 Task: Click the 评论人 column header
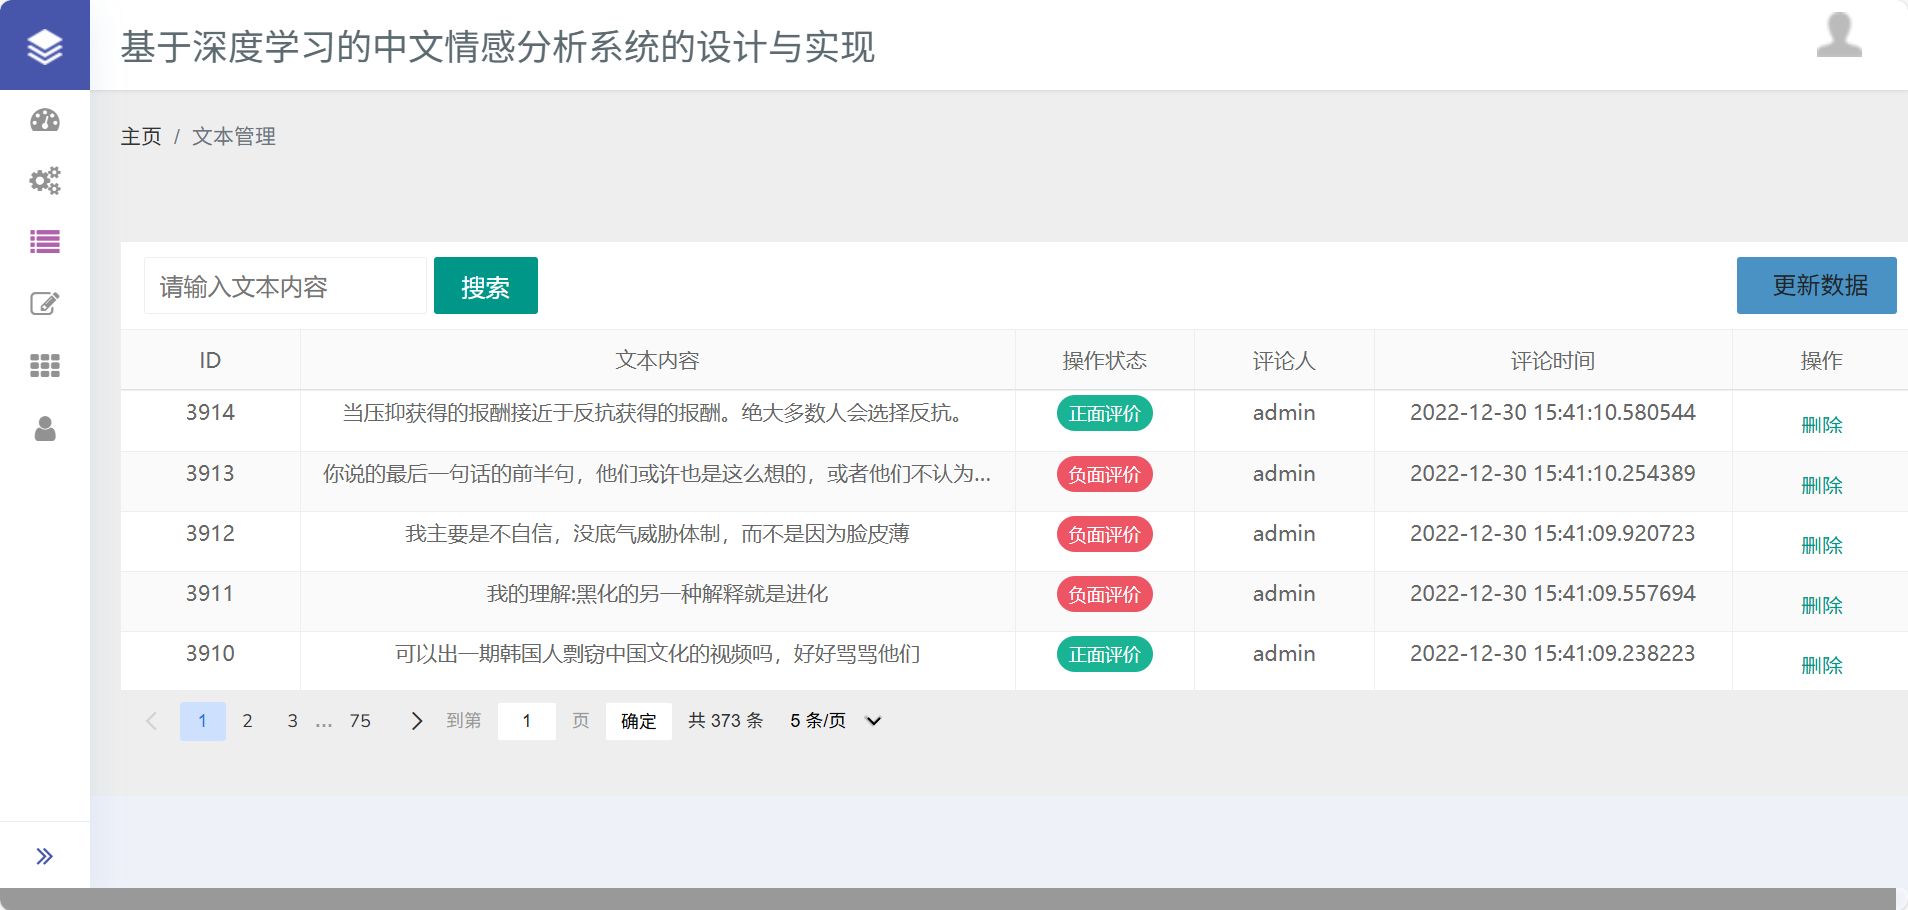(x=1284, y=360)
